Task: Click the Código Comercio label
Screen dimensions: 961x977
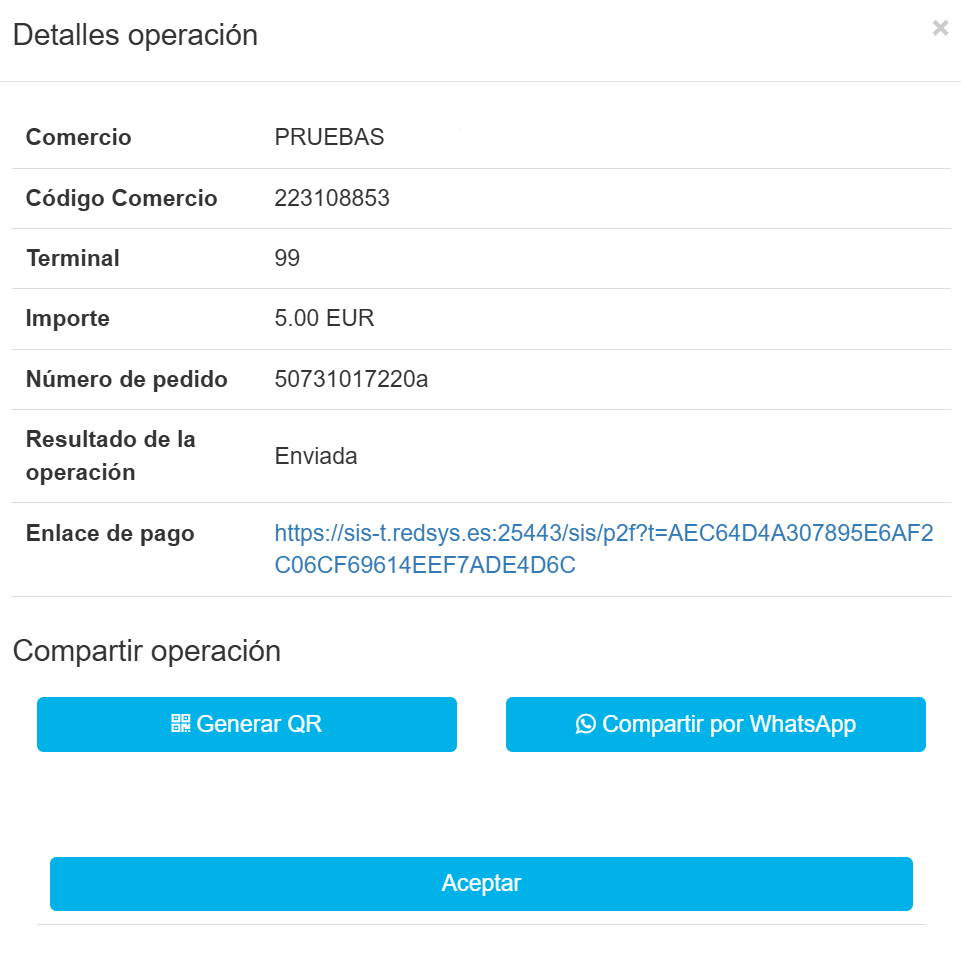Action: [121, 198]
